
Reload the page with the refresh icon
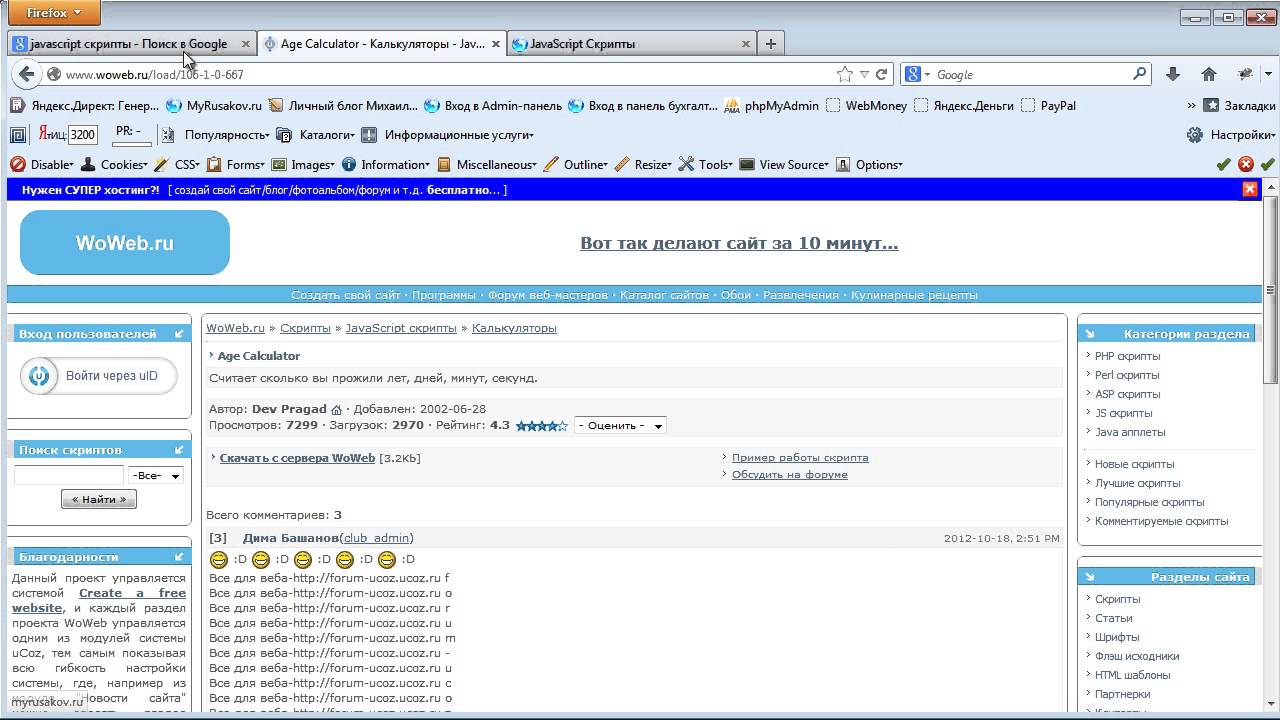click(x=882, y=74)
